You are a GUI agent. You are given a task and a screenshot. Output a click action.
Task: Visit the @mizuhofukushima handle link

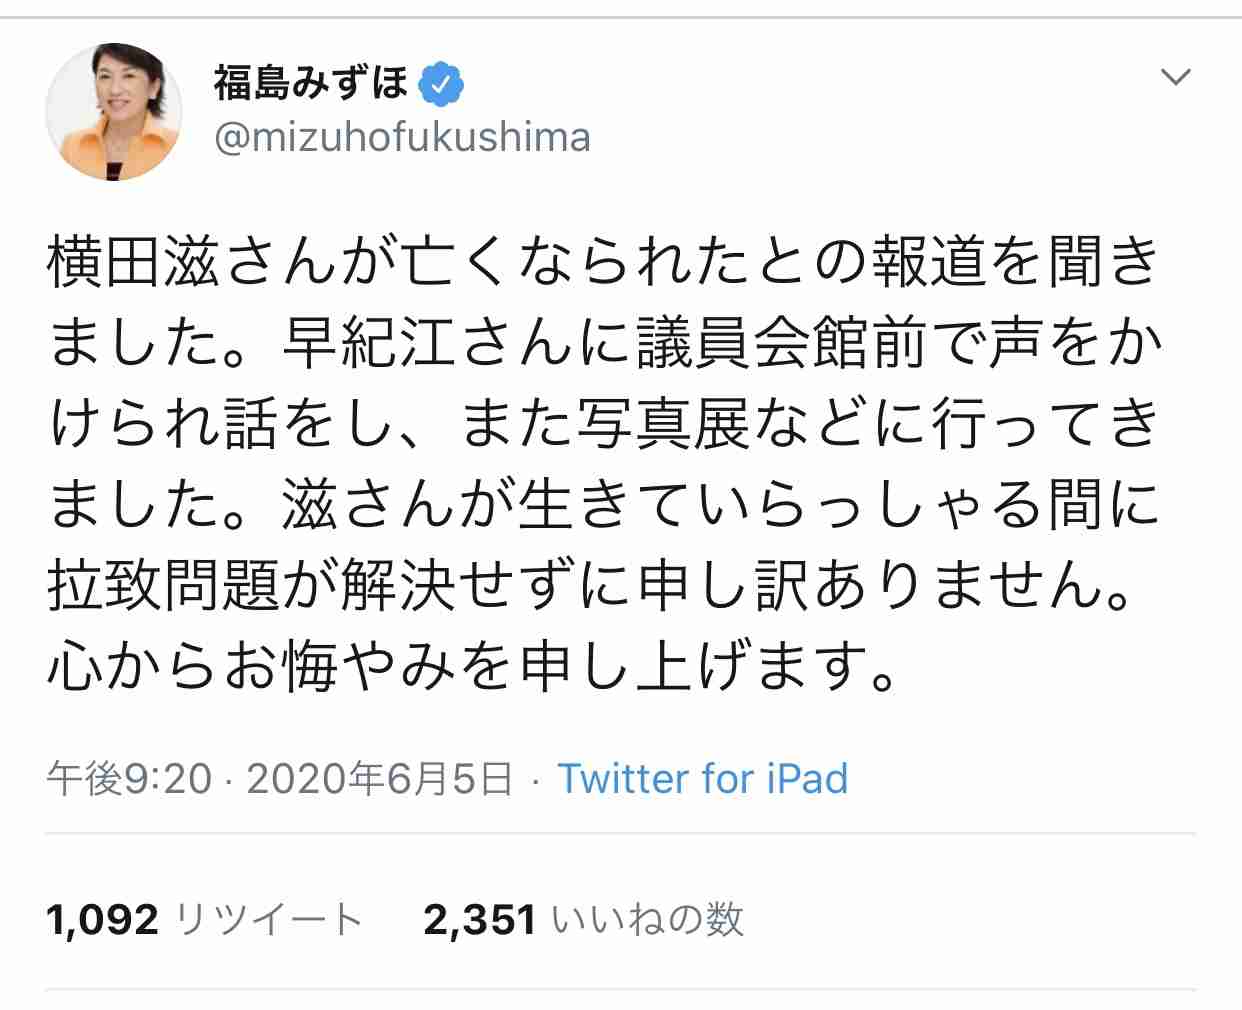click(402, 138)
